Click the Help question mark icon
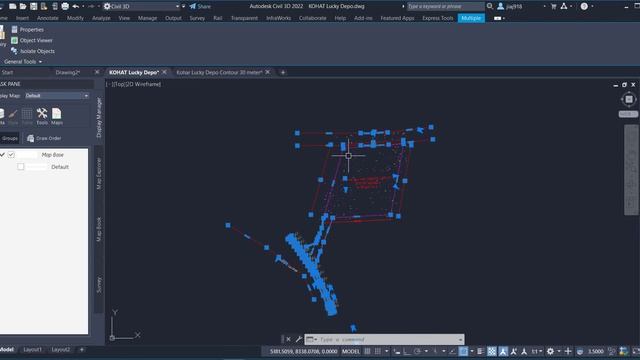This screenshot has width=640, height=360. tap(584, 6)
